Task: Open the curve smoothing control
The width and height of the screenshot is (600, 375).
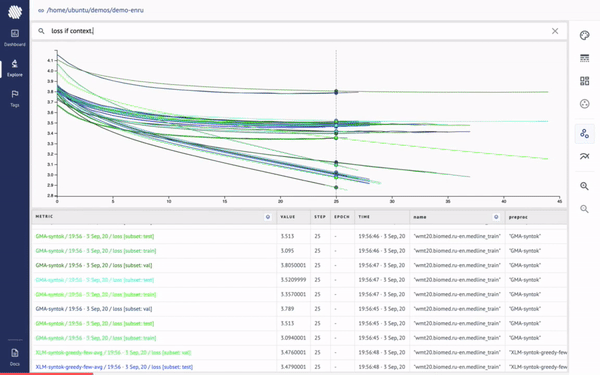Action: pyautogui.click(x=584, y=156)
